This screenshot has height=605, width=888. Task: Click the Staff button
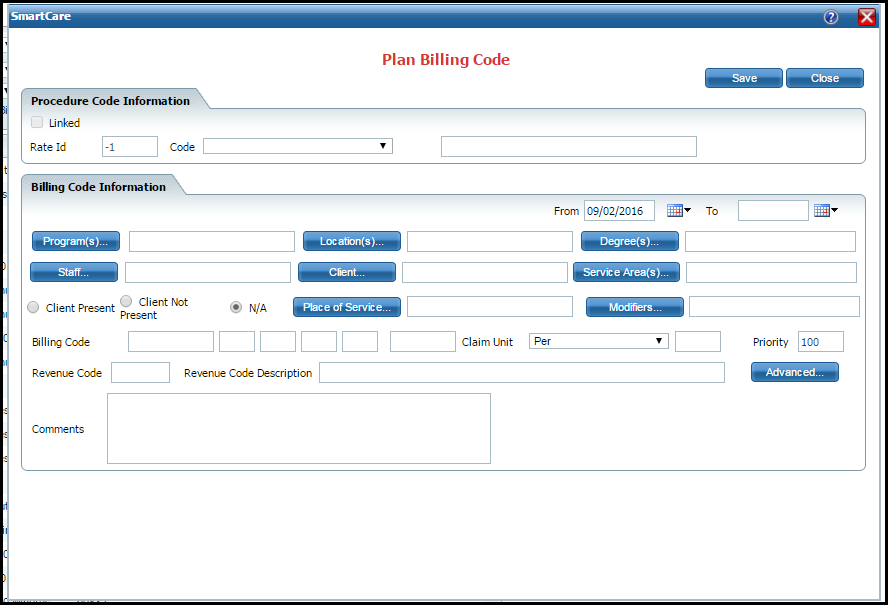click(x=73, y=272)
